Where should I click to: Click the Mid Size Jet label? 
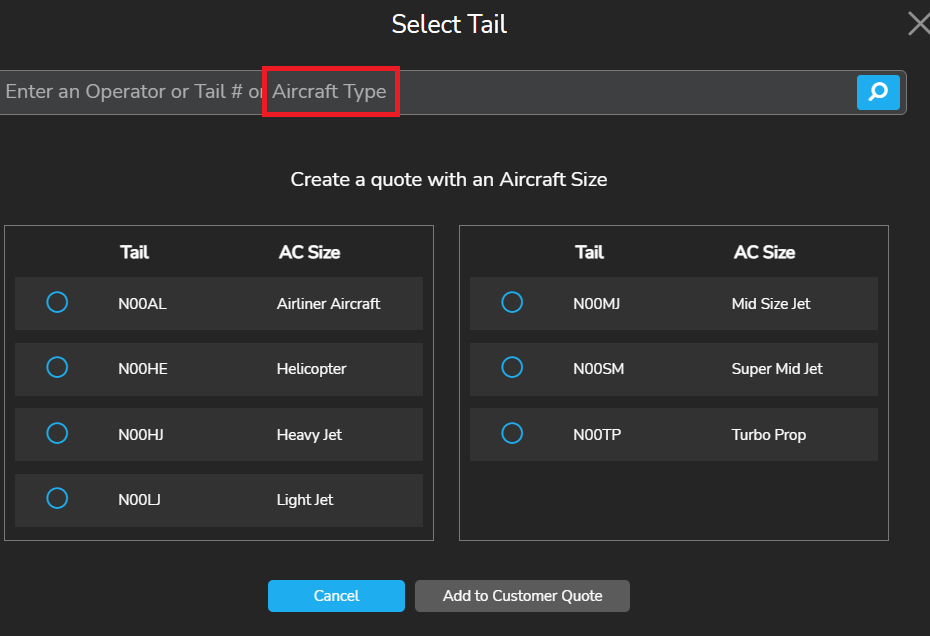click(771, 304)
